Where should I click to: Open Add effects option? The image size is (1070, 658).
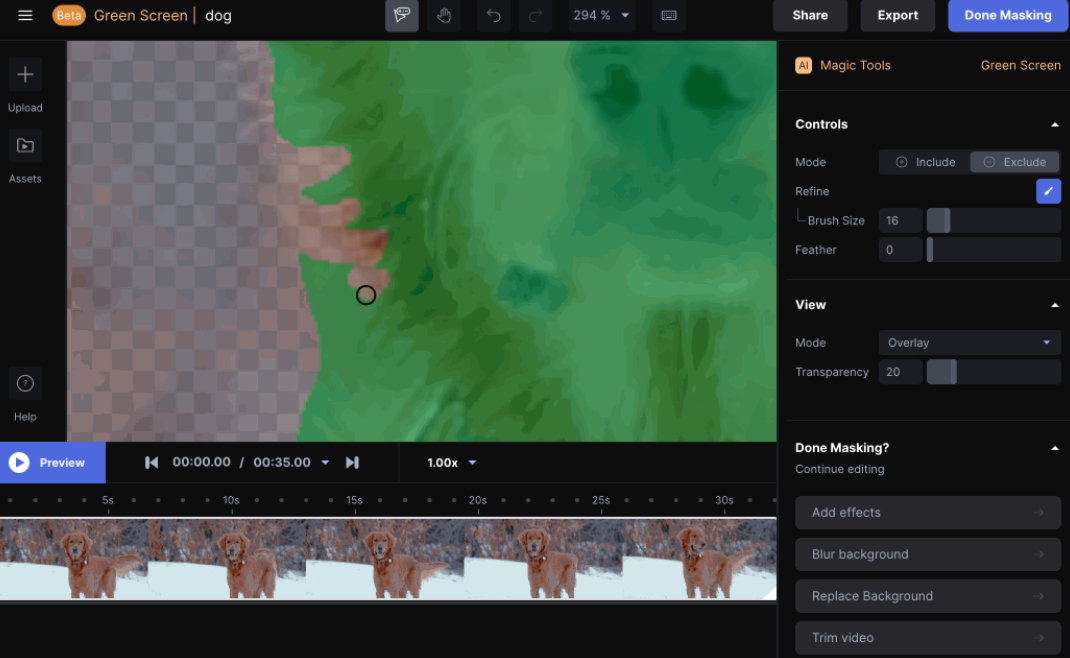tap(927, 513)
